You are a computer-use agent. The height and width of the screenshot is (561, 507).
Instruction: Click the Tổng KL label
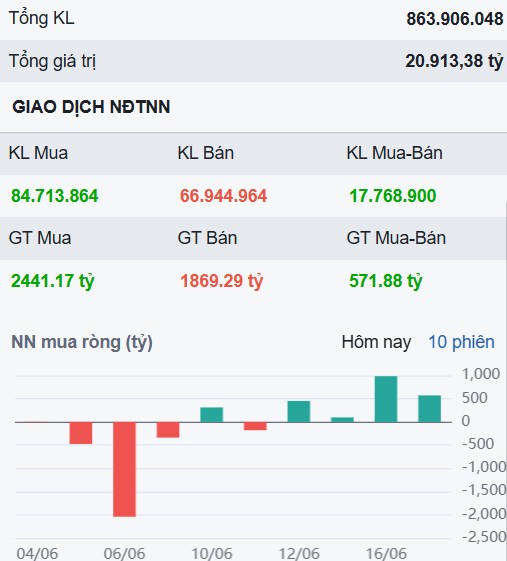point(42,18)
